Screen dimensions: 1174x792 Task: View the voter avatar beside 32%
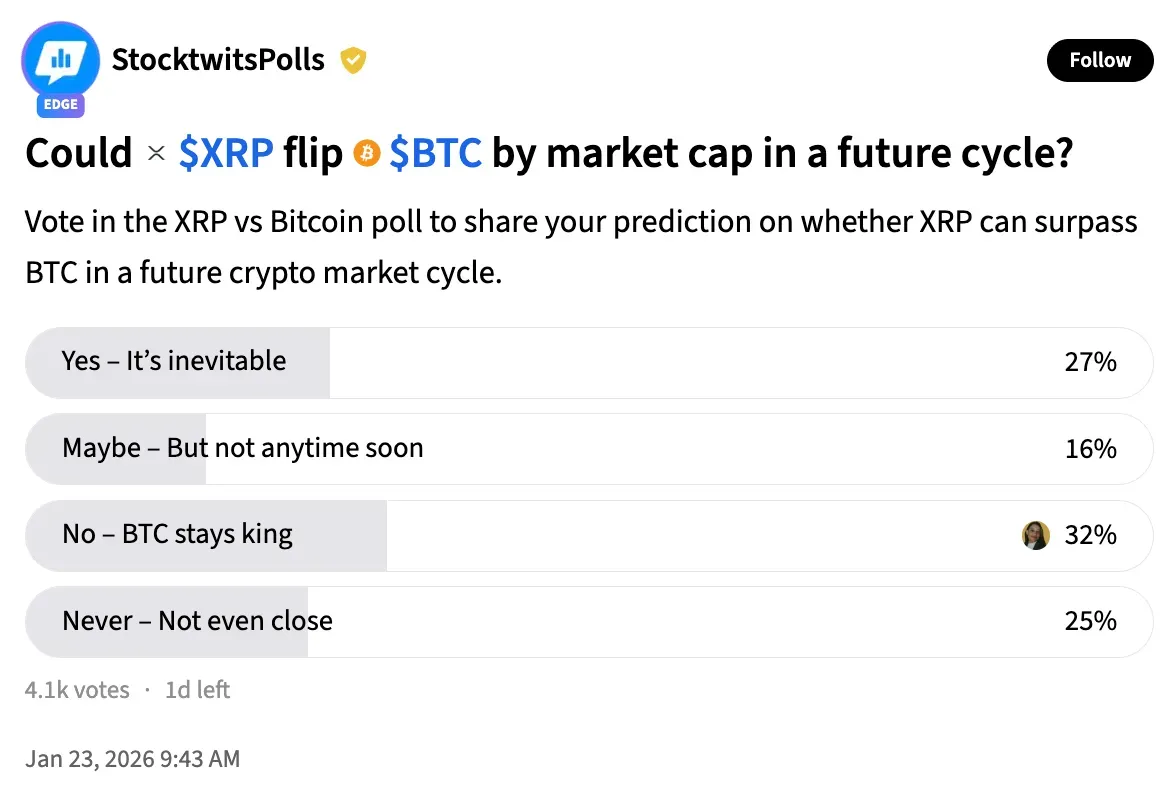1036,535
